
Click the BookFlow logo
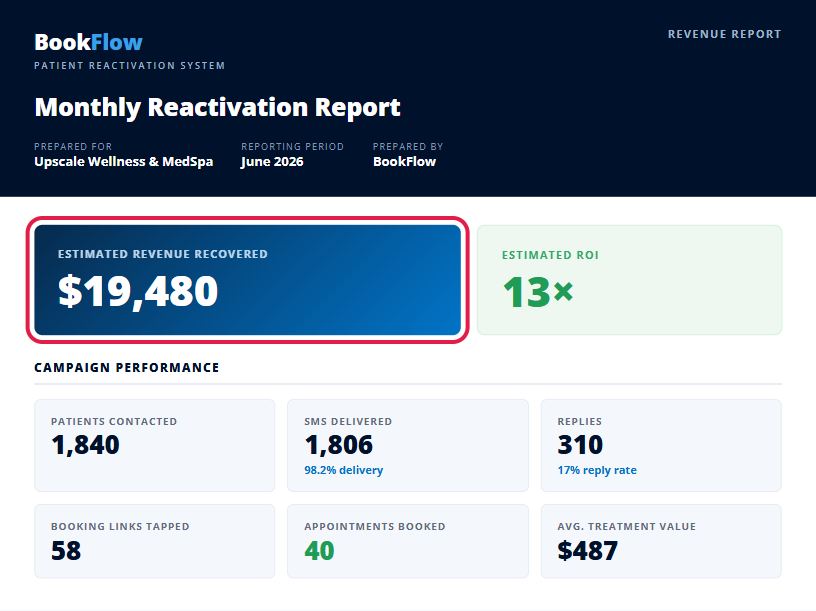88,42
